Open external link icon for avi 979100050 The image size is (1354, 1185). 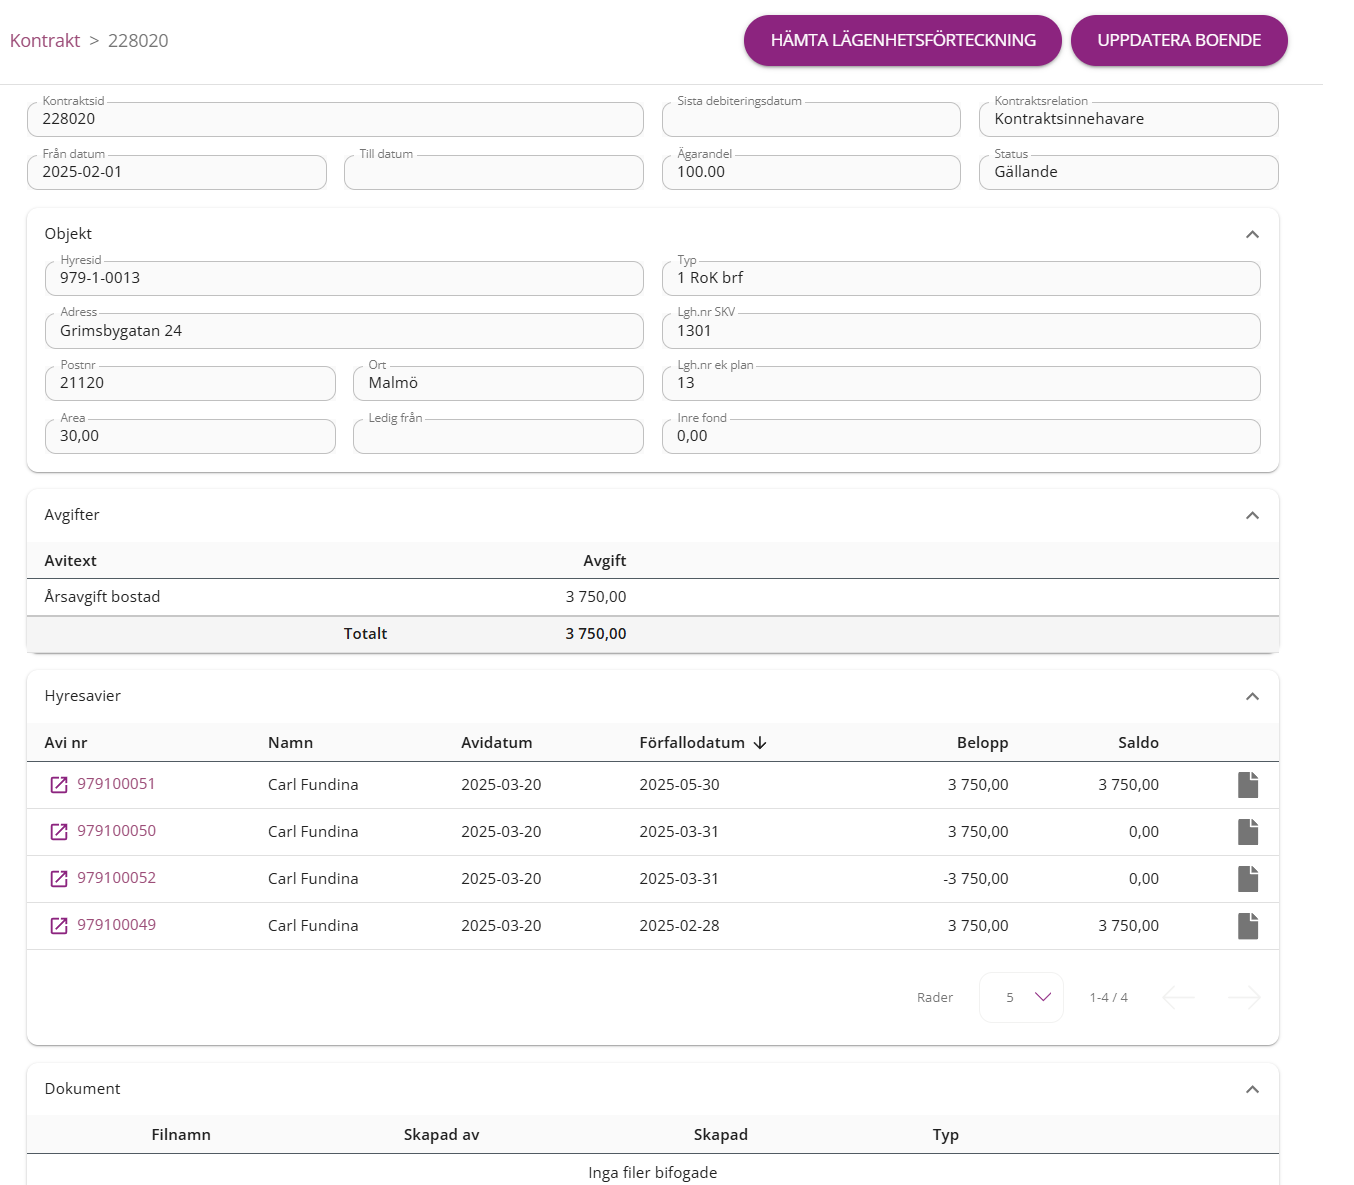(59, 832)
